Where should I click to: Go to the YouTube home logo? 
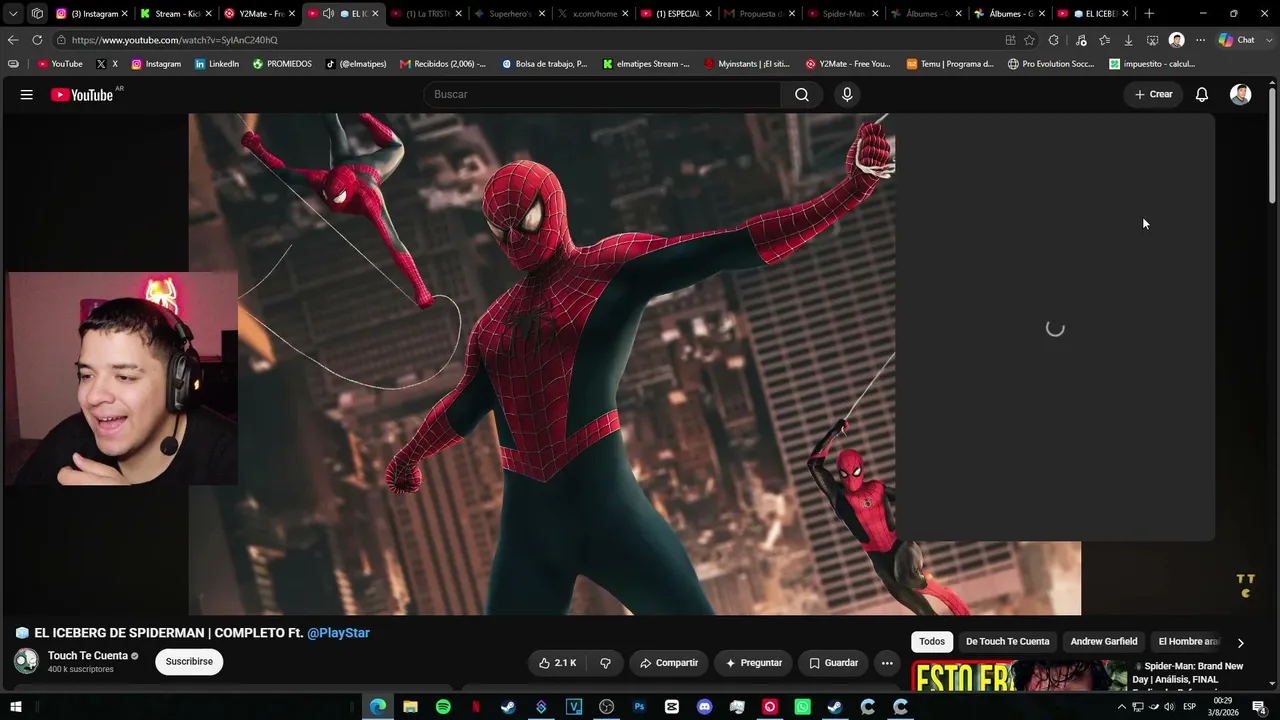[82, 95]
